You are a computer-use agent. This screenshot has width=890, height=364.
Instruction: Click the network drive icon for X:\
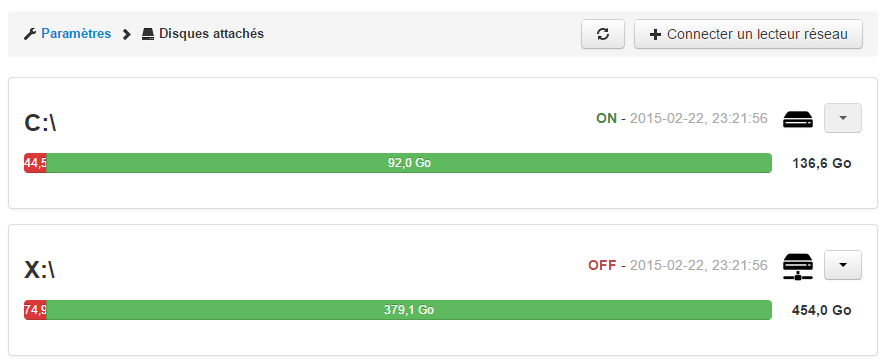click(x=798, y=266)
